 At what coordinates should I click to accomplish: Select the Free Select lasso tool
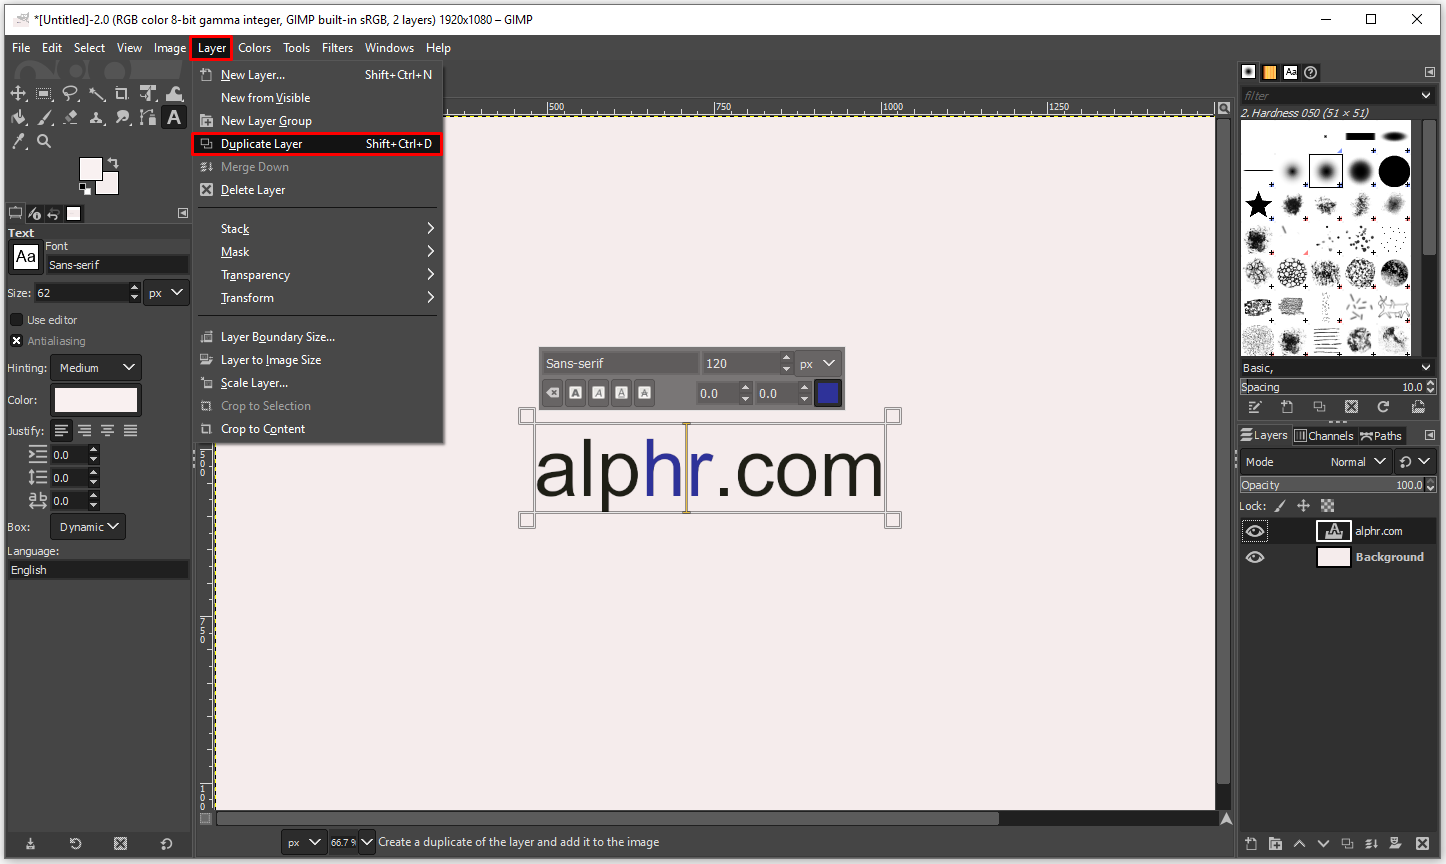point(70,93)
